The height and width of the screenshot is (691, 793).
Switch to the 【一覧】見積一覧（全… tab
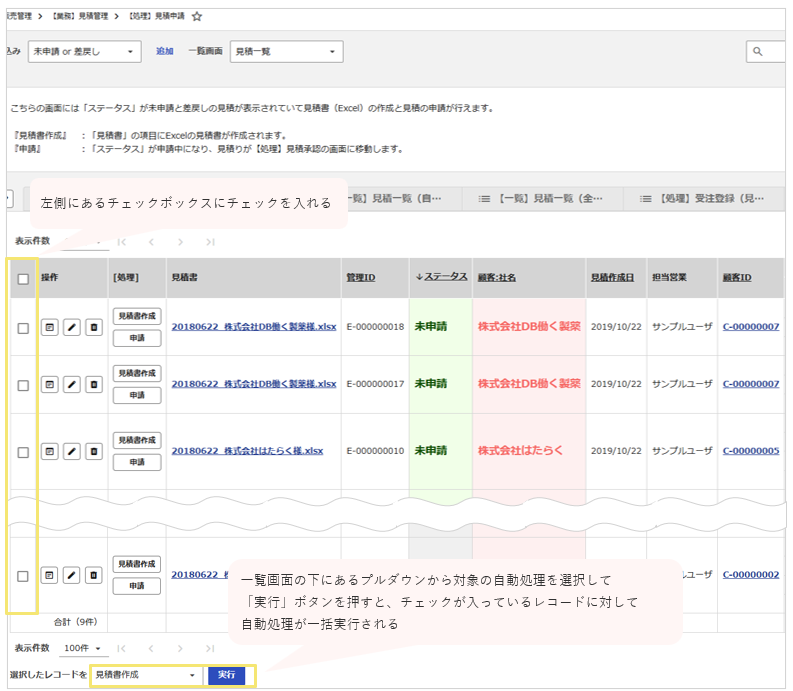pos(541,199)
